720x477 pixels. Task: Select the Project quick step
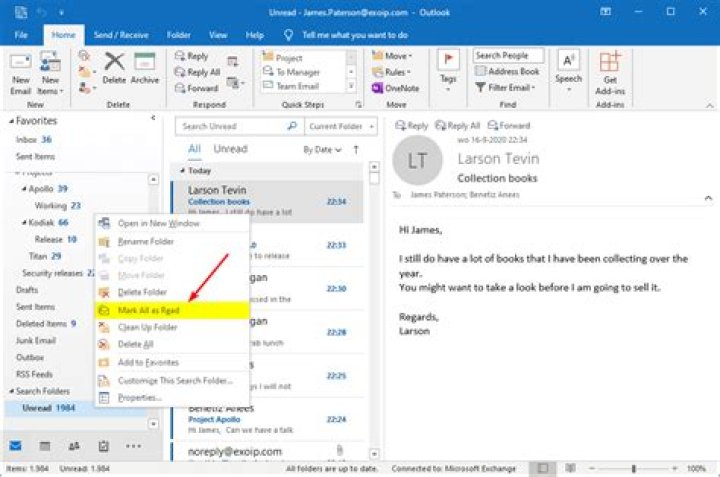[303, 58]
